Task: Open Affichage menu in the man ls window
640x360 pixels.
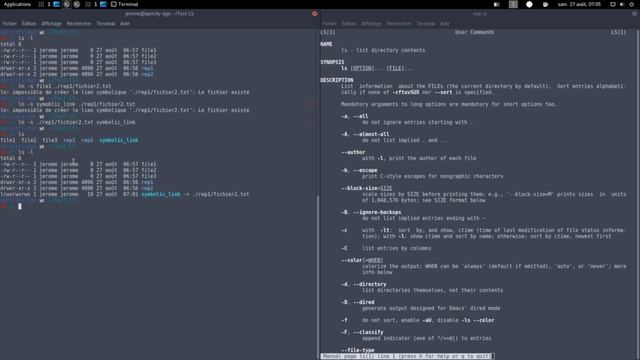Action: coord(371,24)
